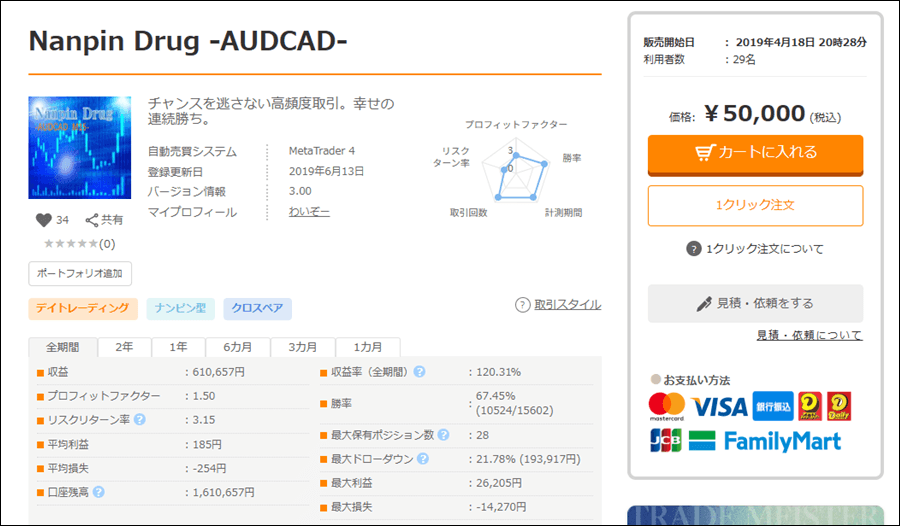
Task: Switch to the 2年 tab
Action: 124,347
